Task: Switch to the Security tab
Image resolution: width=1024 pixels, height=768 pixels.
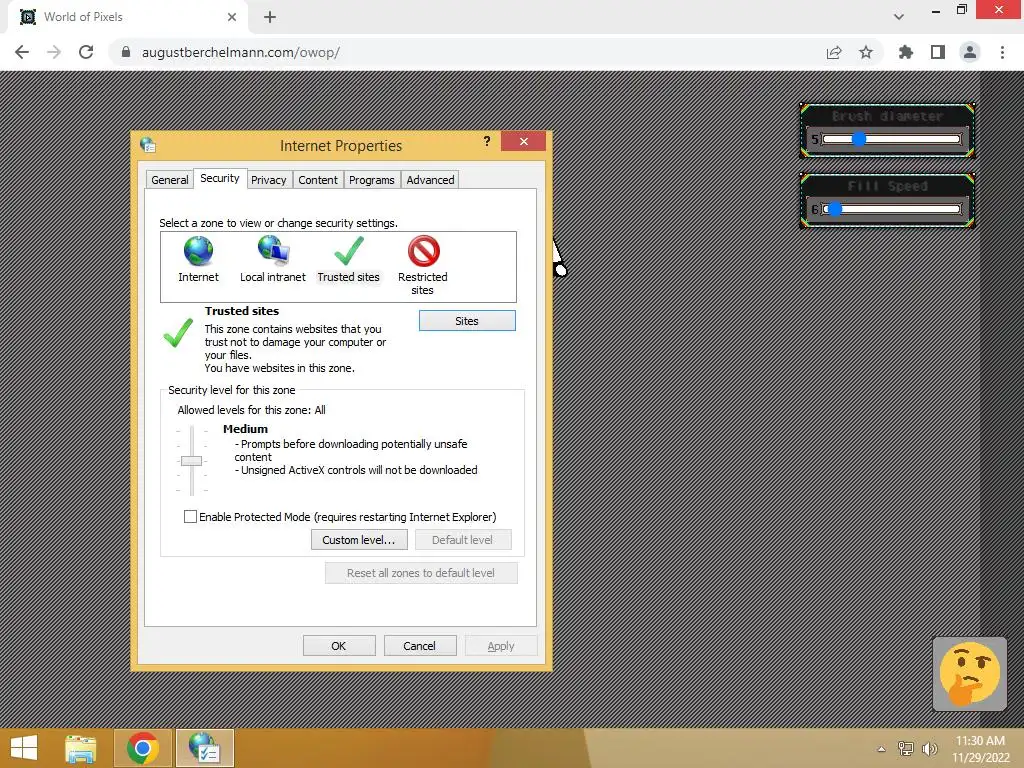Action: point(220,178)
